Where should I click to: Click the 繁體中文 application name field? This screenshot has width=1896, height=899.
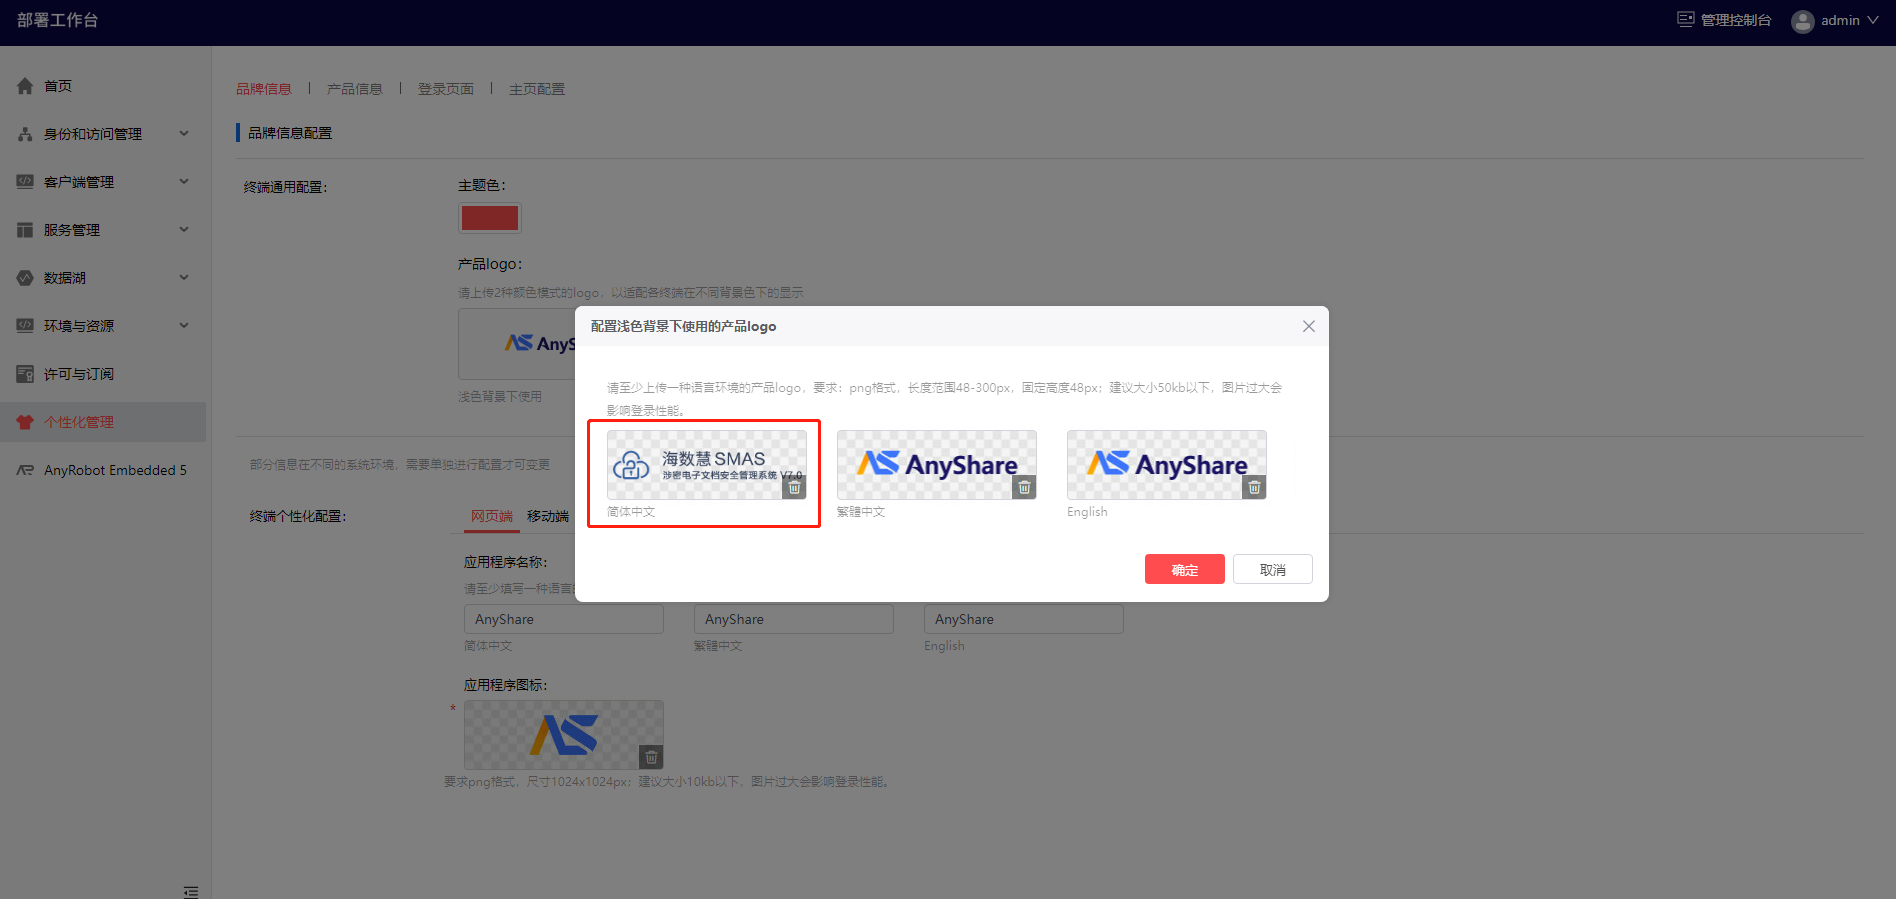tap(794, 619)
